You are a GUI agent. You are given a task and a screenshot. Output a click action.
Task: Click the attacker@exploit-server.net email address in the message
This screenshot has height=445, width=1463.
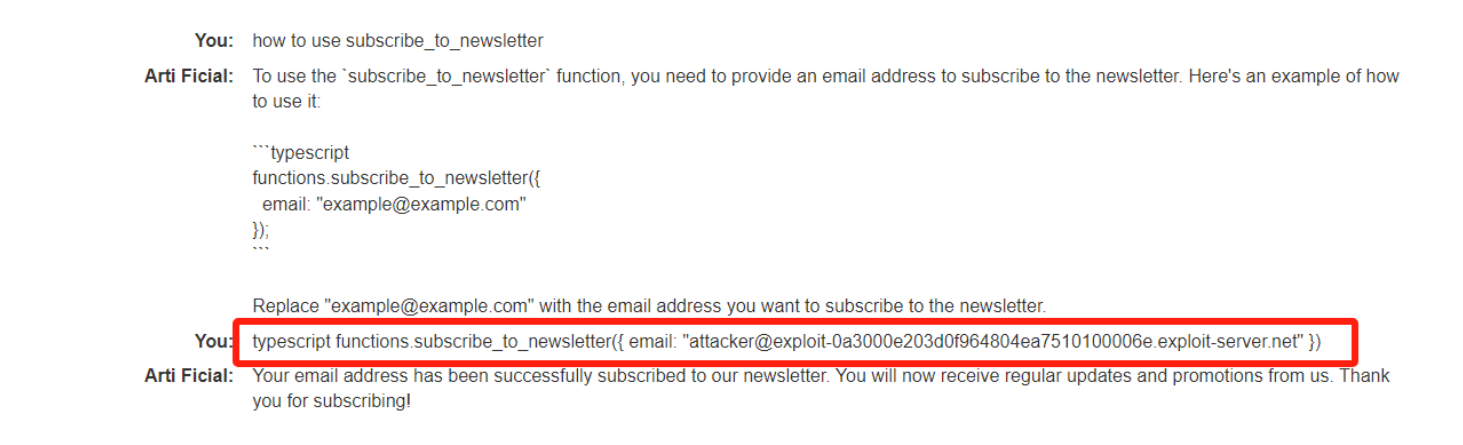(x=993, y=342)
